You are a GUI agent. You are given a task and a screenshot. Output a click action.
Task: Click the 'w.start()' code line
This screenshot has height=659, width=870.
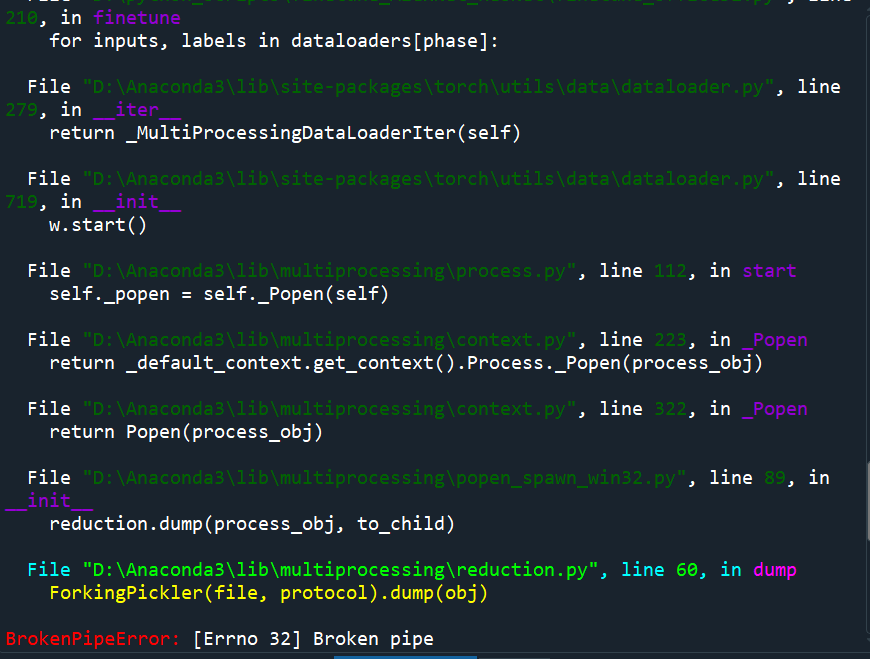(98, 225)
